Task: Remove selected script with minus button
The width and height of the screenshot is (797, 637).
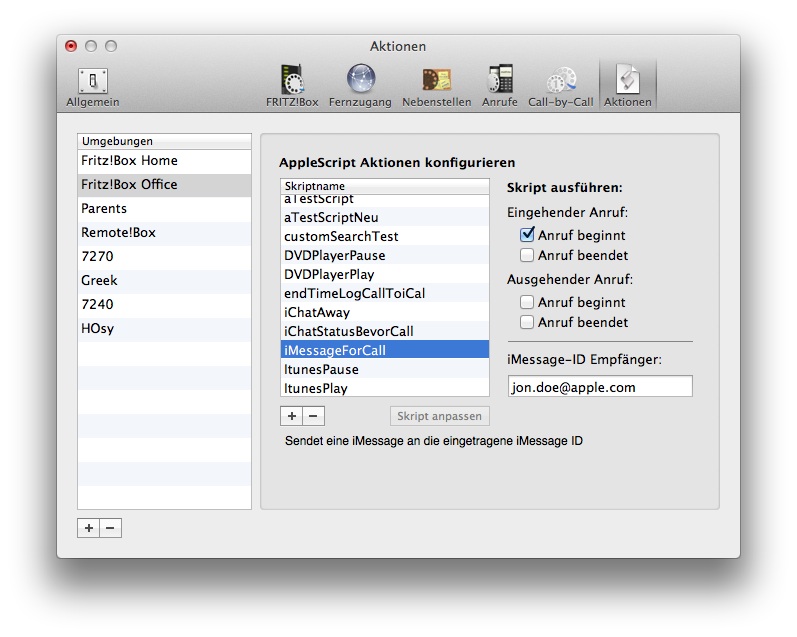Action: pos(313,416)
